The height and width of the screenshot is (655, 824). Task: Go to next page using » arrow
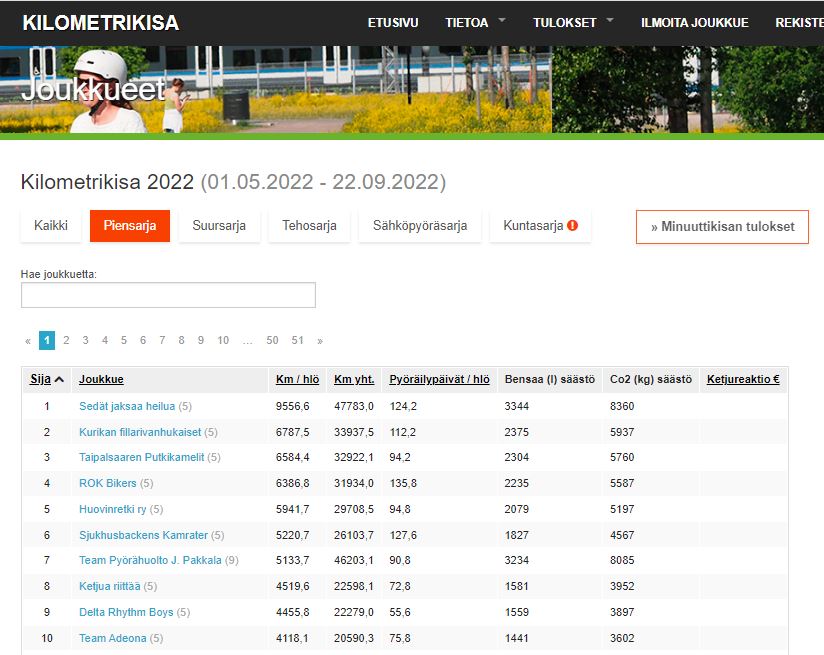pyautogui.click(x=320, y=341)
